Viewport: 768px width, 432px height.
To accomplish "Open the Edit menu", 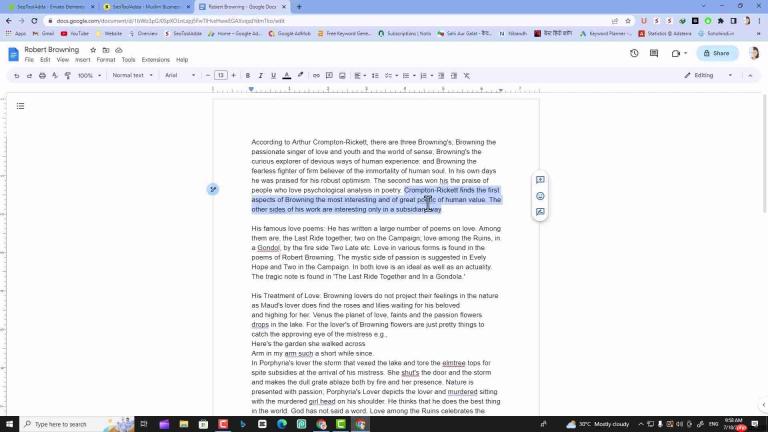I will point(45,60).
